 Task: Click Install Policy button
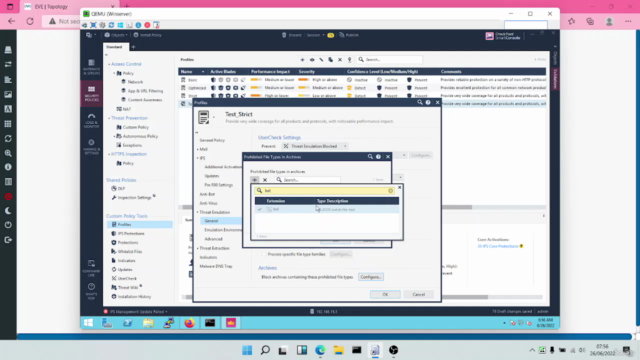pyautogui.click(x=147, y=35)
